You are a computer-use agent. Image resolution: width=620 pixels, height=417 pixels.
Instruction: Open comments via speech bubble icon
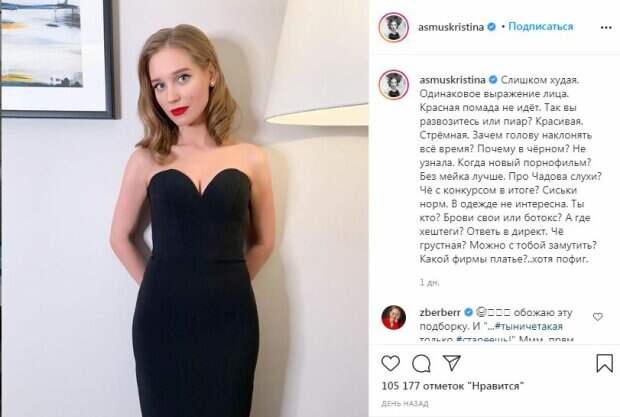coord(421,363)
